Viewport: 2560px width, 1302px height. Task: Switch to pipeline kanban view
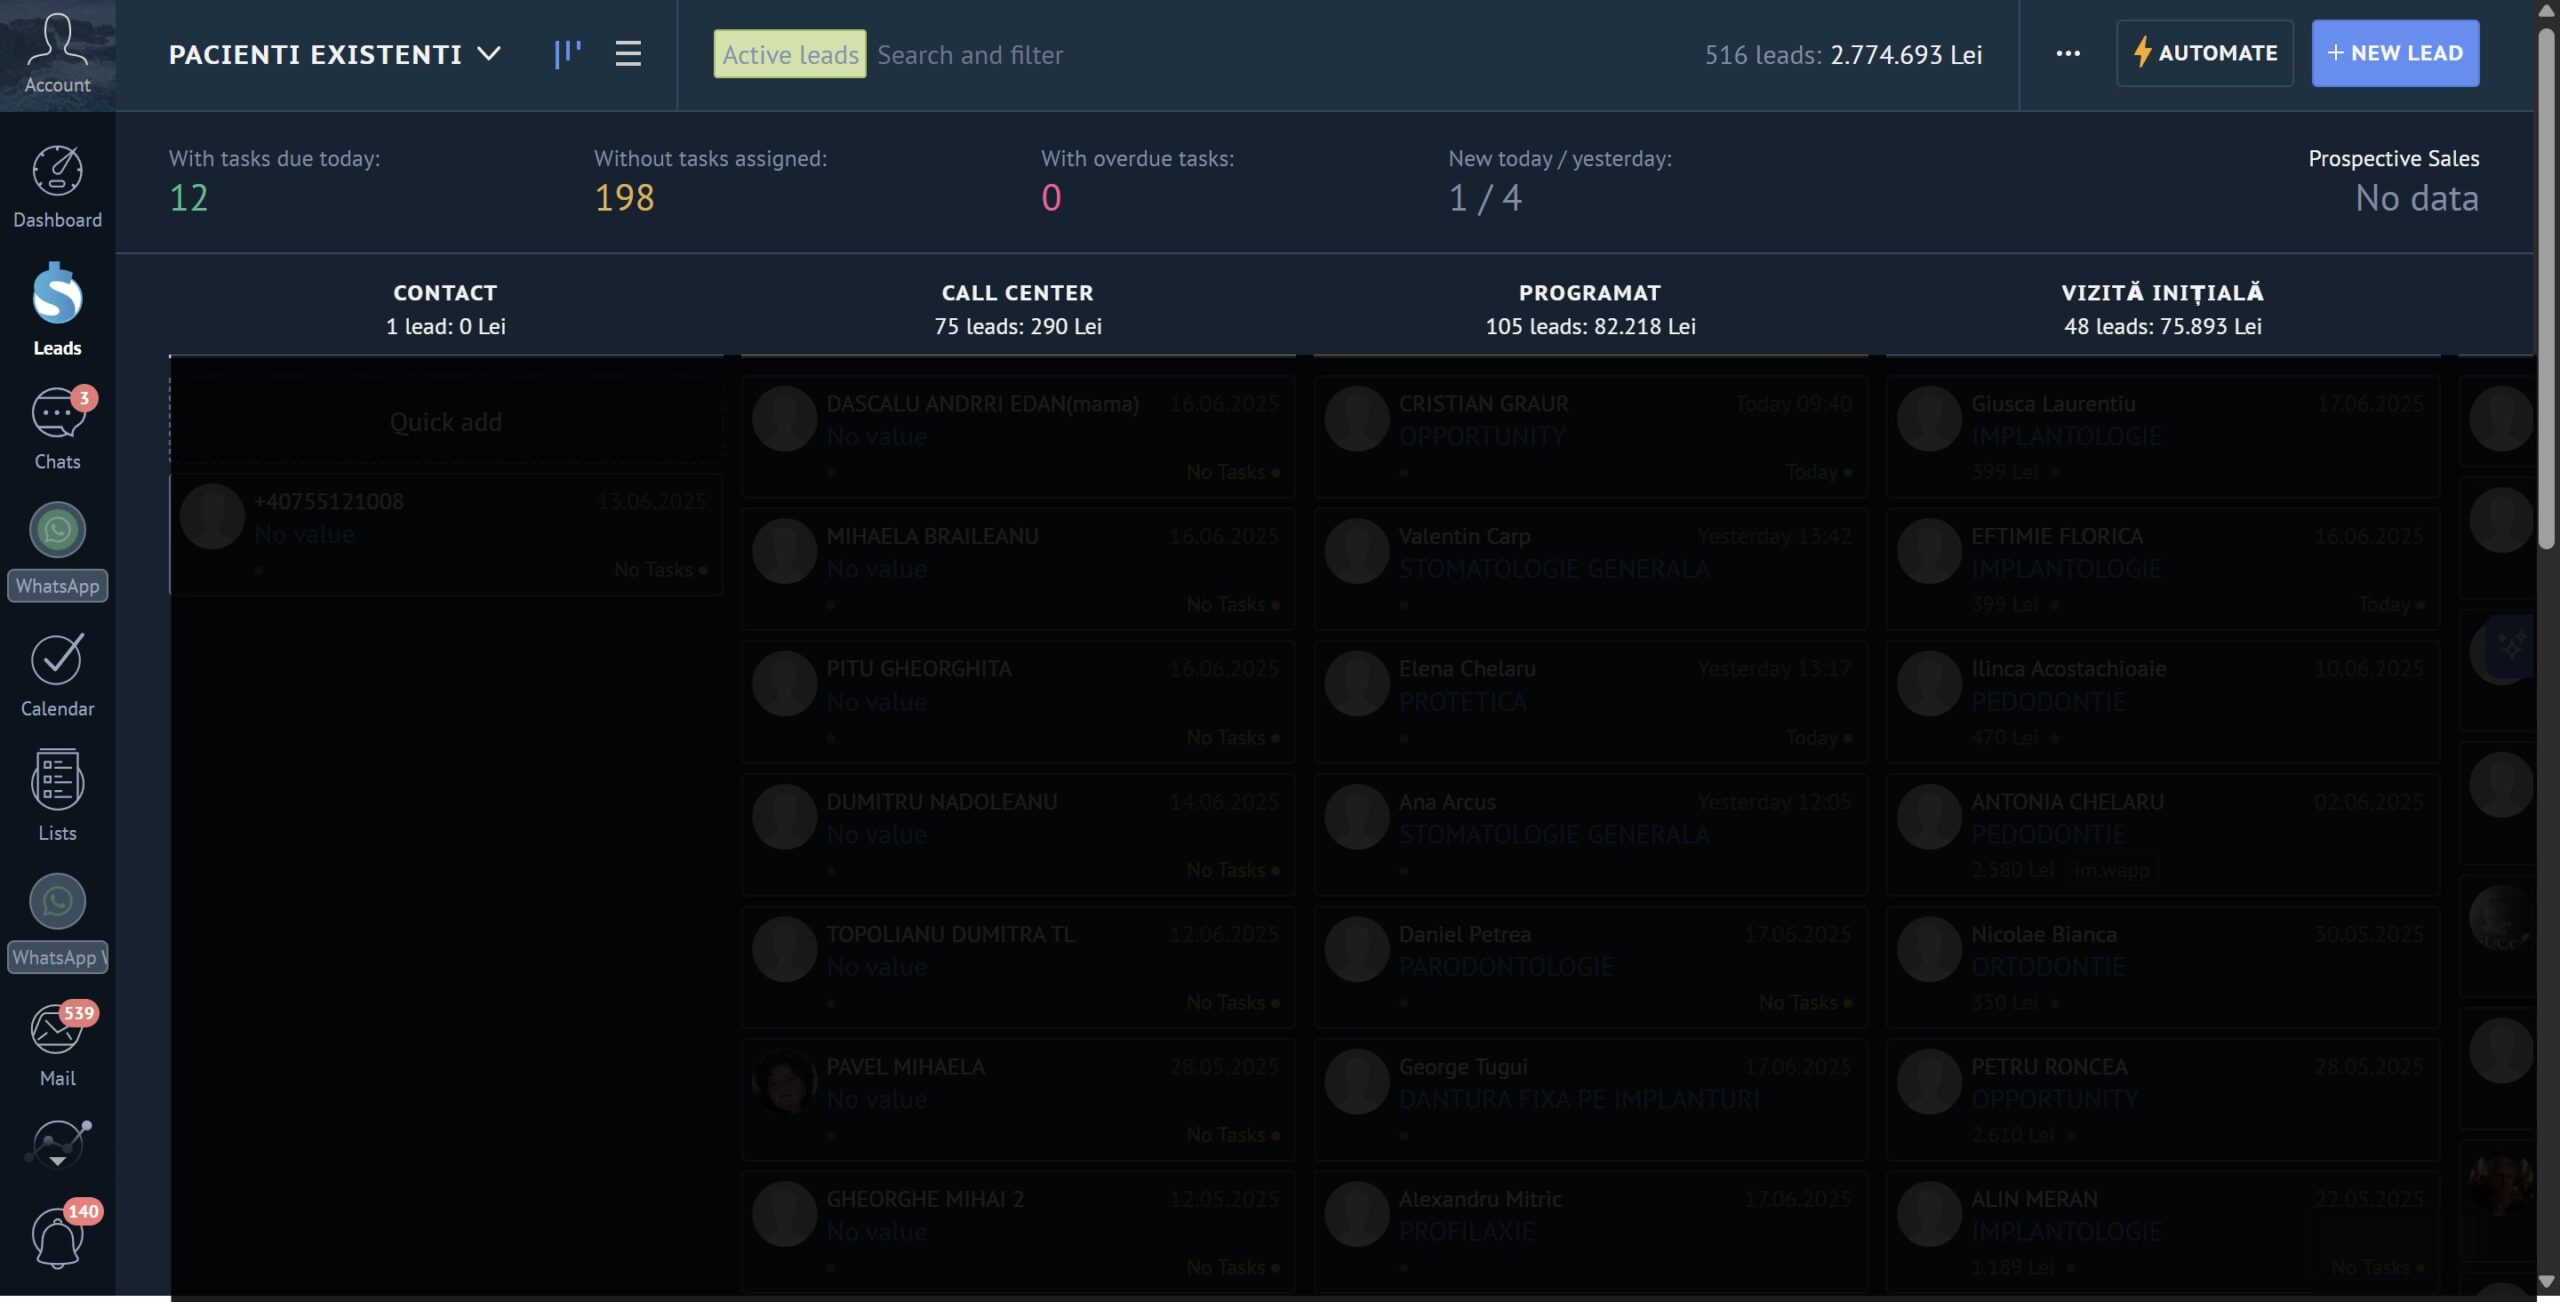[567, 53]
